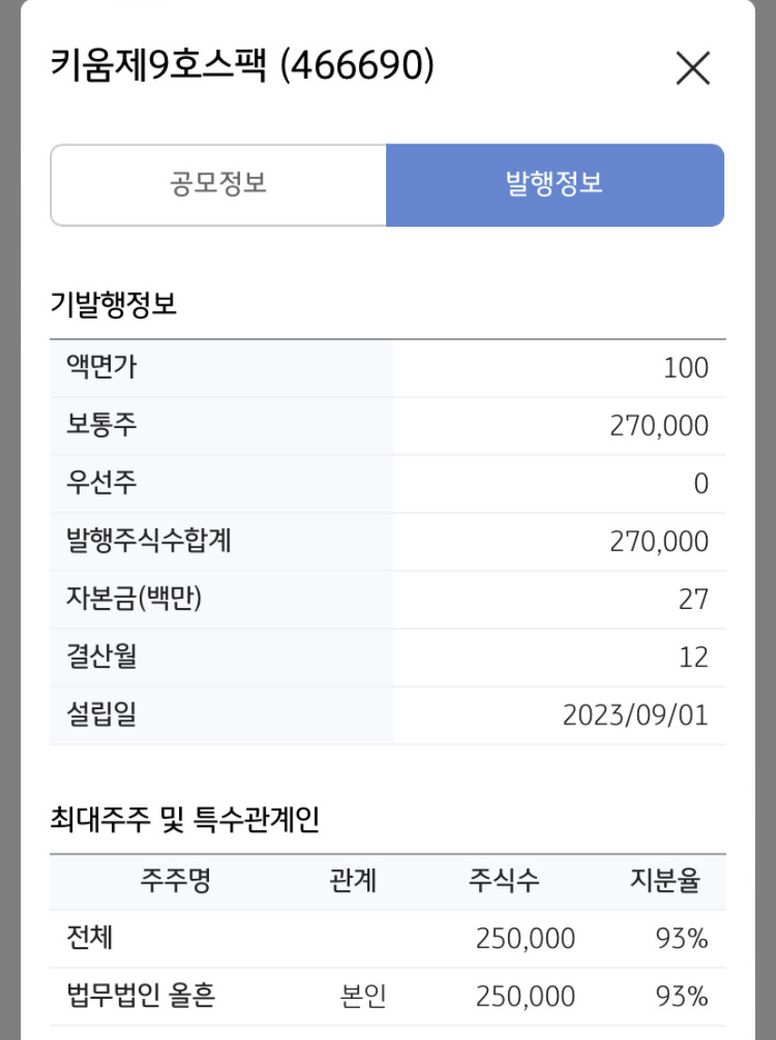Click the 주주명 column header
776x1040 pixels.
point(175,881)
